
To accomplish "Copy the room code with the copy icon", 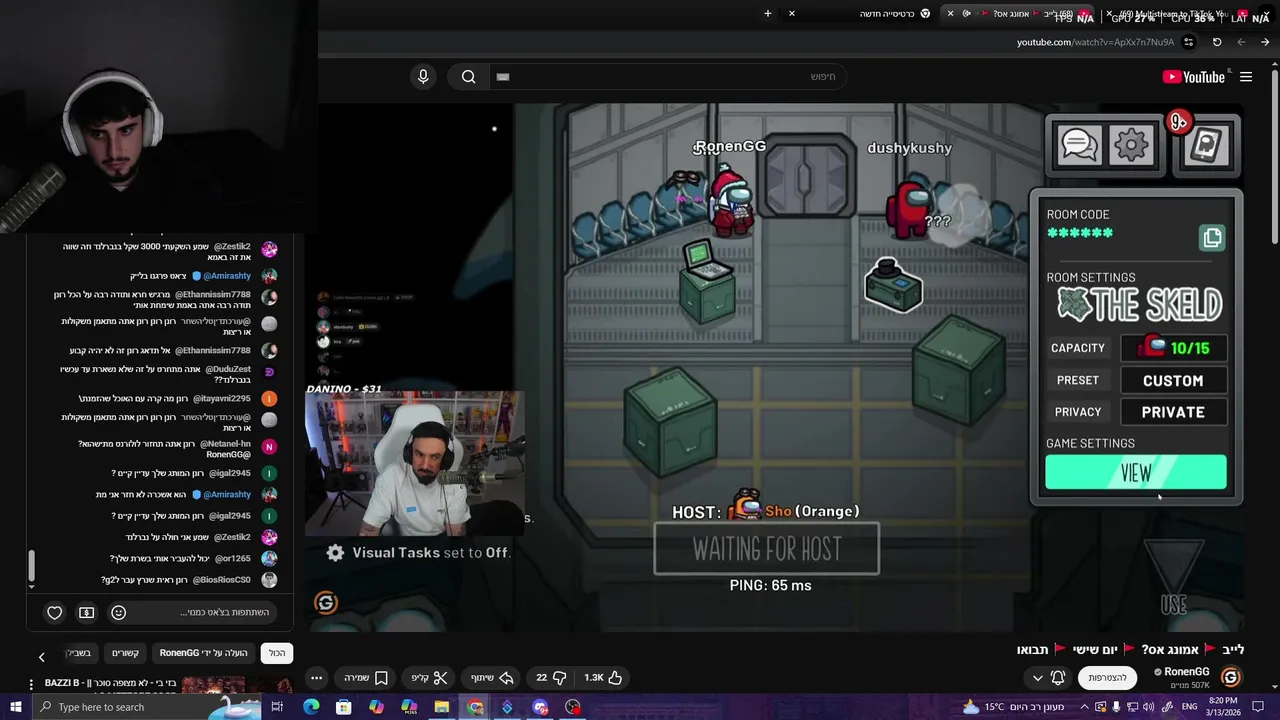I will [x=1212, y=238].
